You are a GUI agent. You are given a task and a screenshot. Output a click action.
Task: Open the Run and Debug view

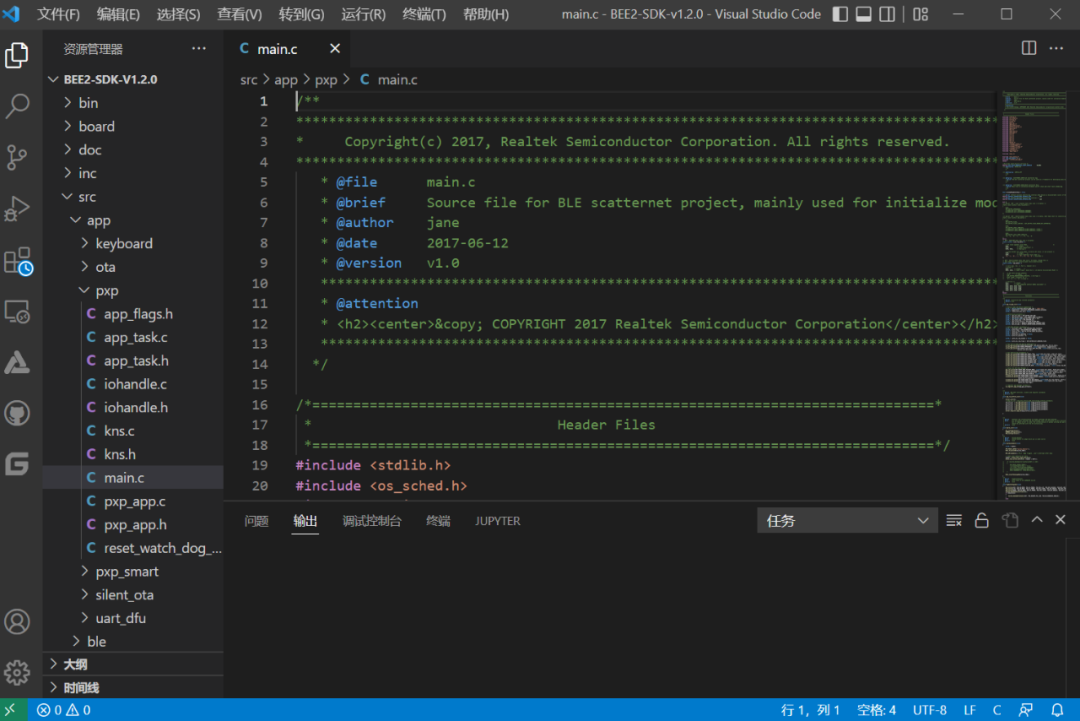pos(17,208)
